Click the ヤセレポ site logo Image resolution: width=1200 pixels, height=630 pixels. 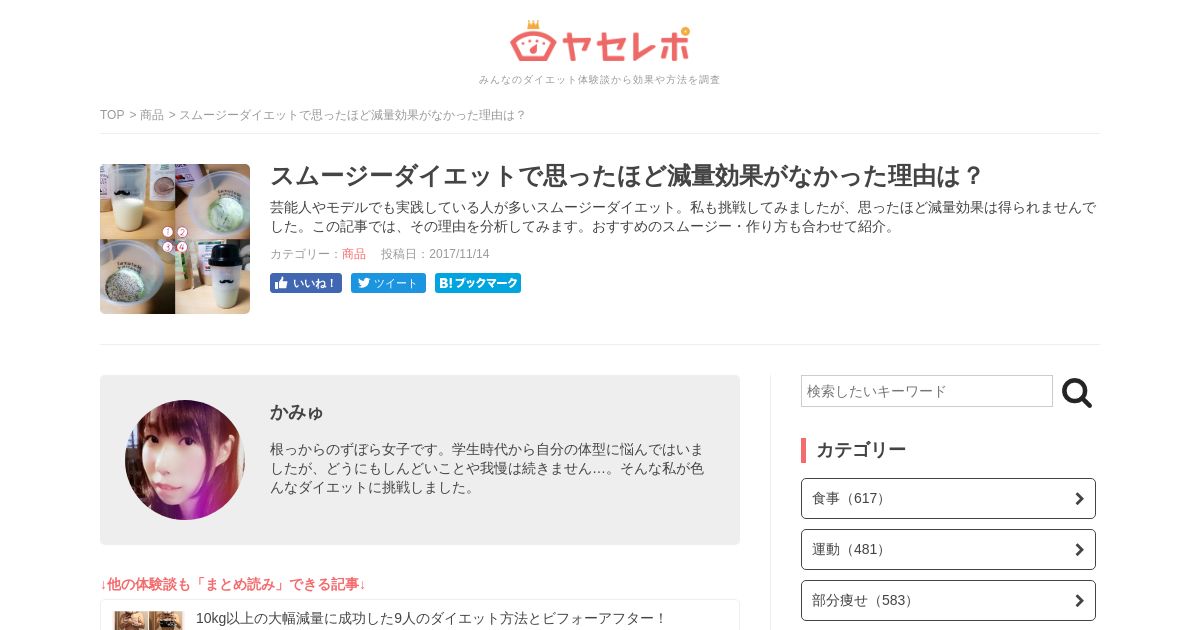click(x=599, y=42)
